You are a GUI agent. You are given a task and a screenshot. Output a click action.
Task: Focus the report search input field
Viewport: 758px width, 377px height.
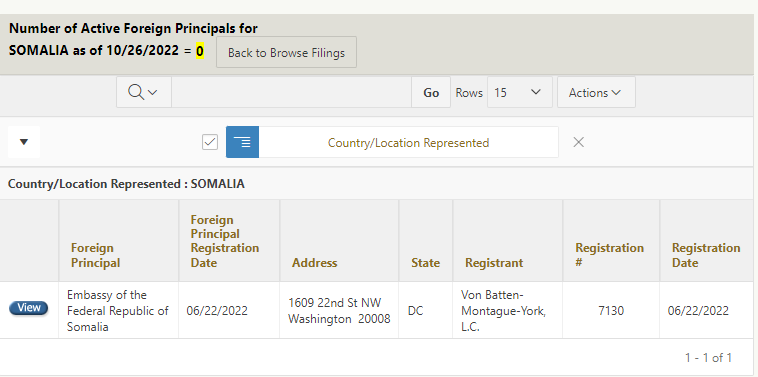click(x=292, y=92)
